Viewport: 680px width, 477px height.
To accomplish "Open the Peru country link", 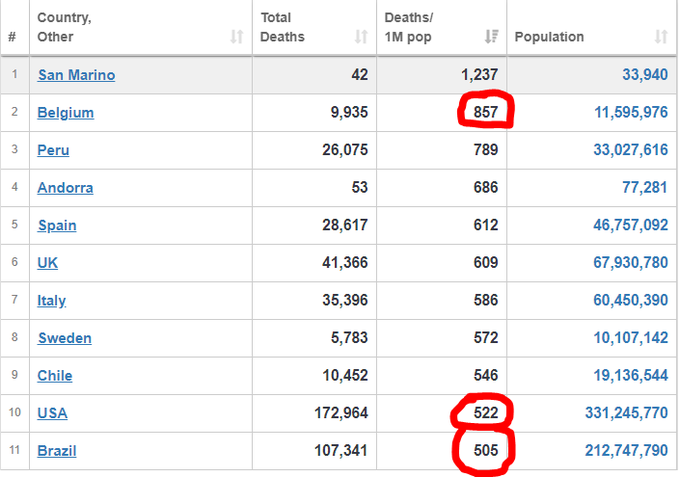I will coord(53,150).
